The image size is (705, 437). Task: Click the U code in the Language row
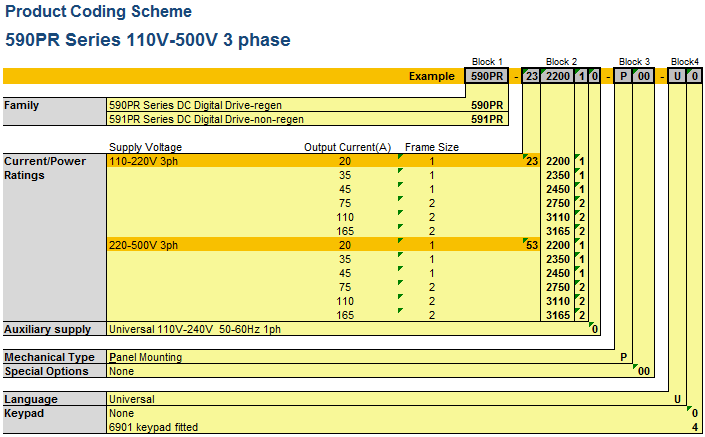pyautogui.click(x=677, y=399)
